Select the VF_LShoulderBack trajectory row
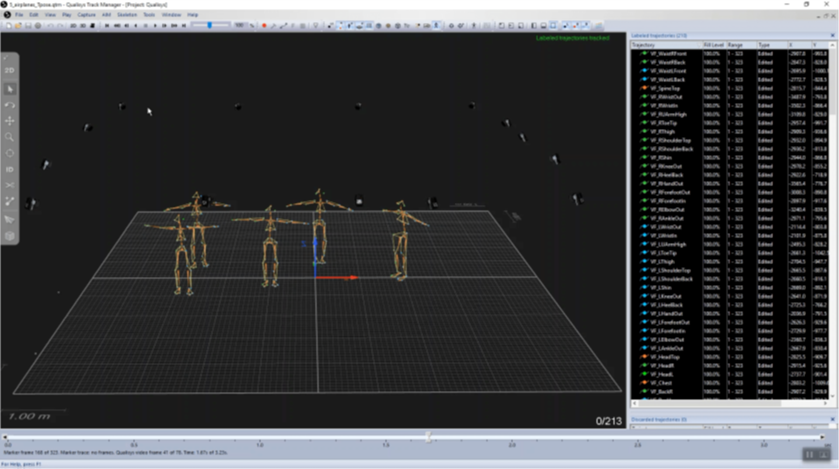 [x=730, y=279]
